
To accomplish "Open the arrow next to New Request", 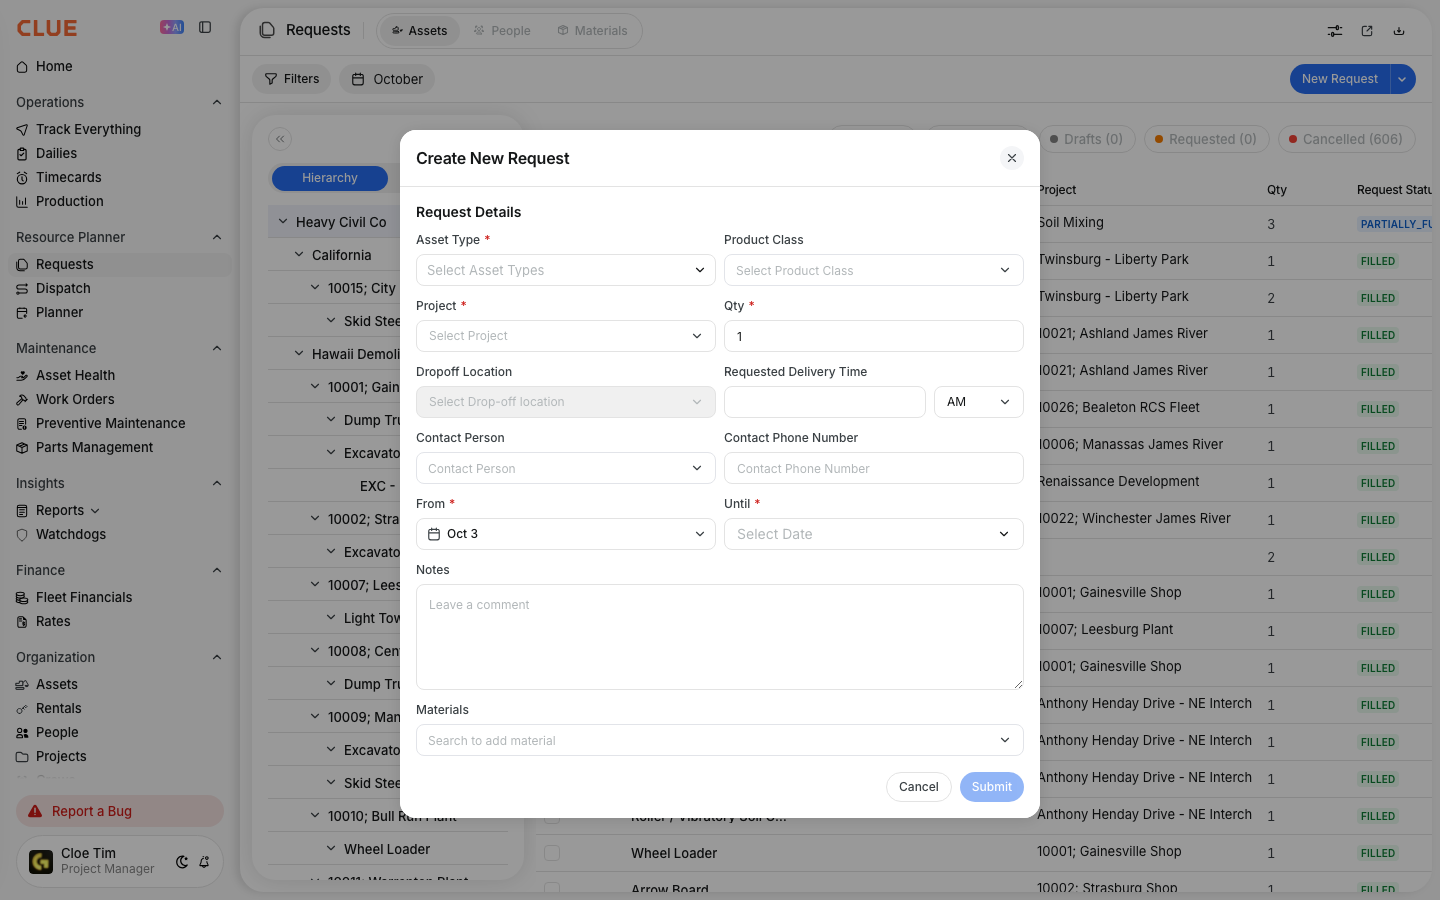I will (1402, 79).
